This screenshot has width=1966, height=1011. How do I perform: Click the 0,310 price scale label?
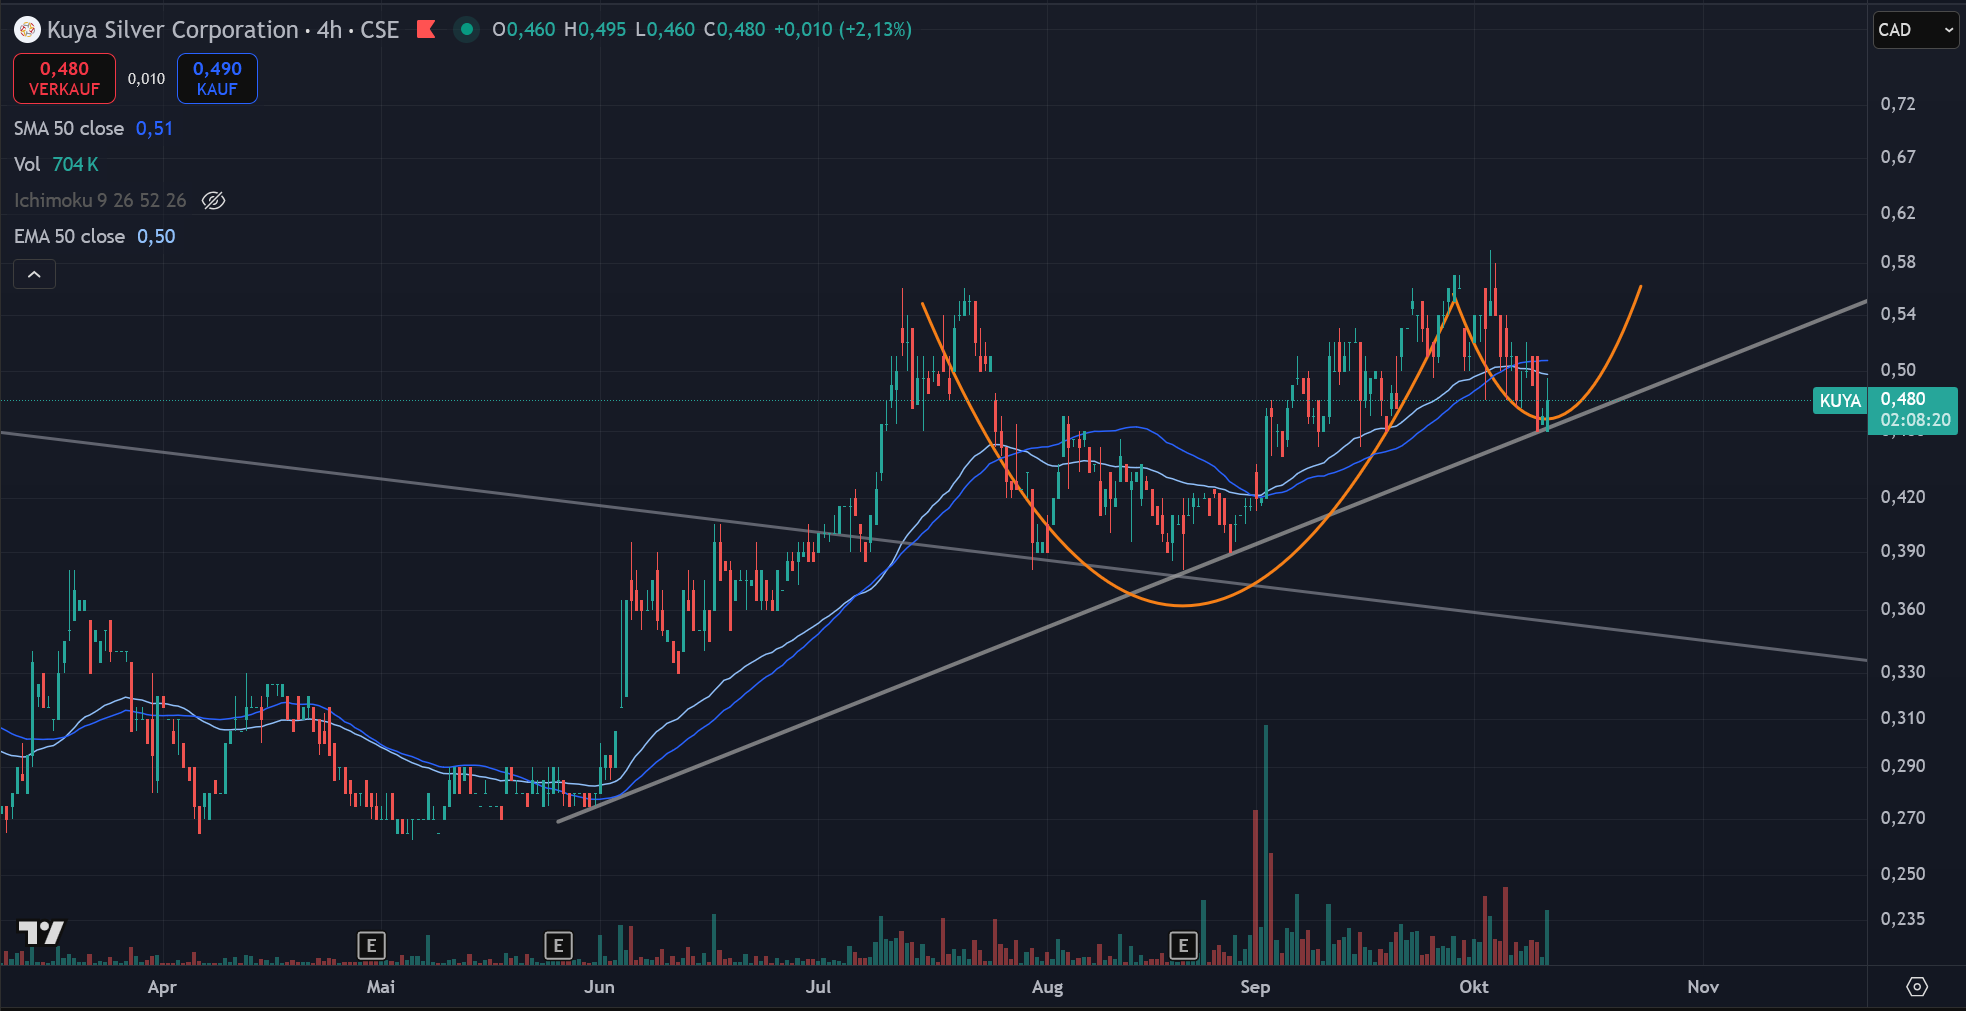tap(1903, 718)
